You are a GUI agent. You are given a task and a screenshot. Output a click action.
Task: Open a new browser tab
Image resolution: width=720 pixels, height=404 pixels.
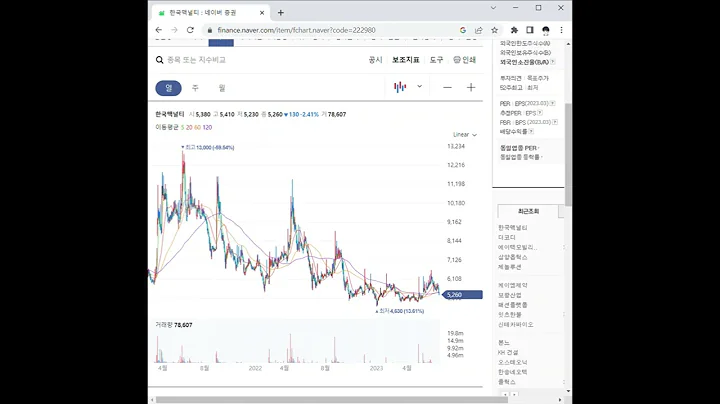click(281, 13)
